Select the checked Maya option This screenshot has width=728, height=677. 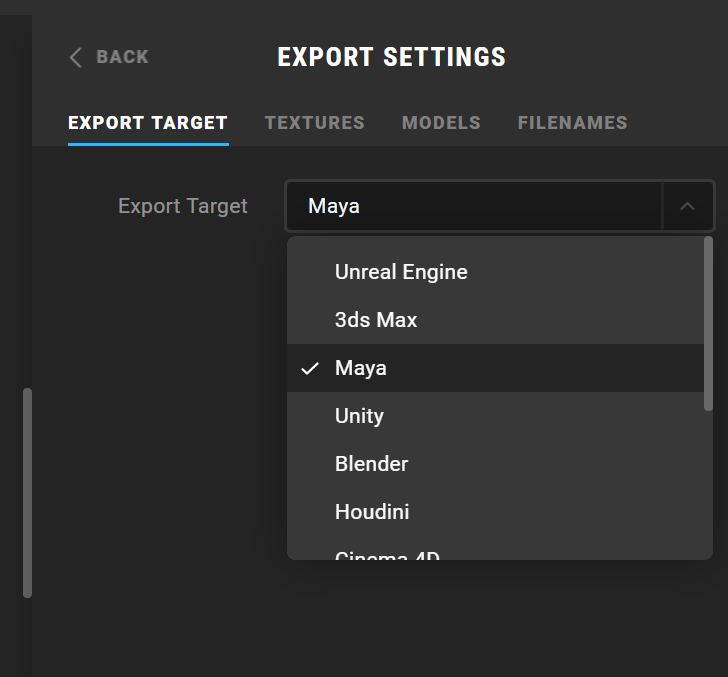coord(495,368)
